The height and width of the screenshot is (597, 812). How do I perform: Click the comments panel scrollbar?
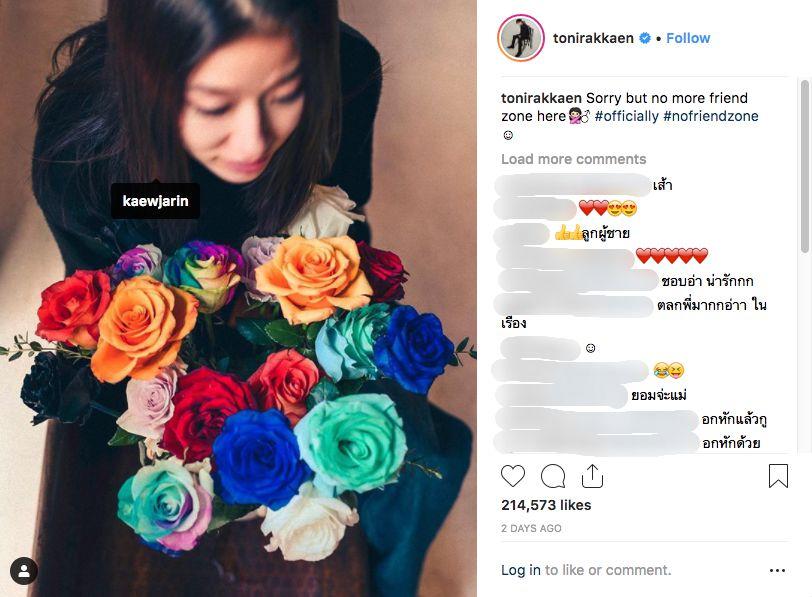coord(805,160)
